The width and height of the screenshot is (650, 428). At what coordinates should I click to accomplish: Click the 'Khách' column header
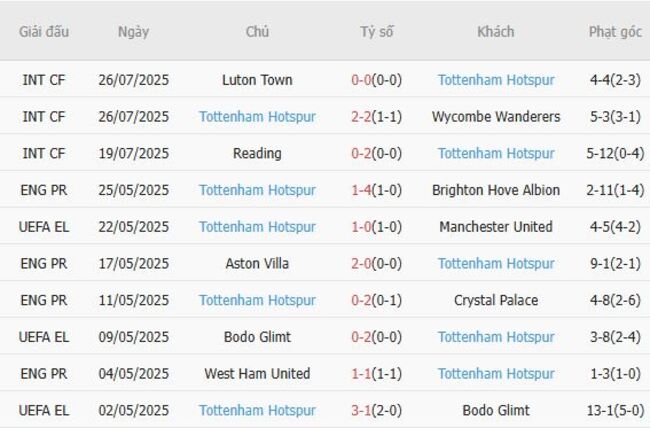pos(496,32)
